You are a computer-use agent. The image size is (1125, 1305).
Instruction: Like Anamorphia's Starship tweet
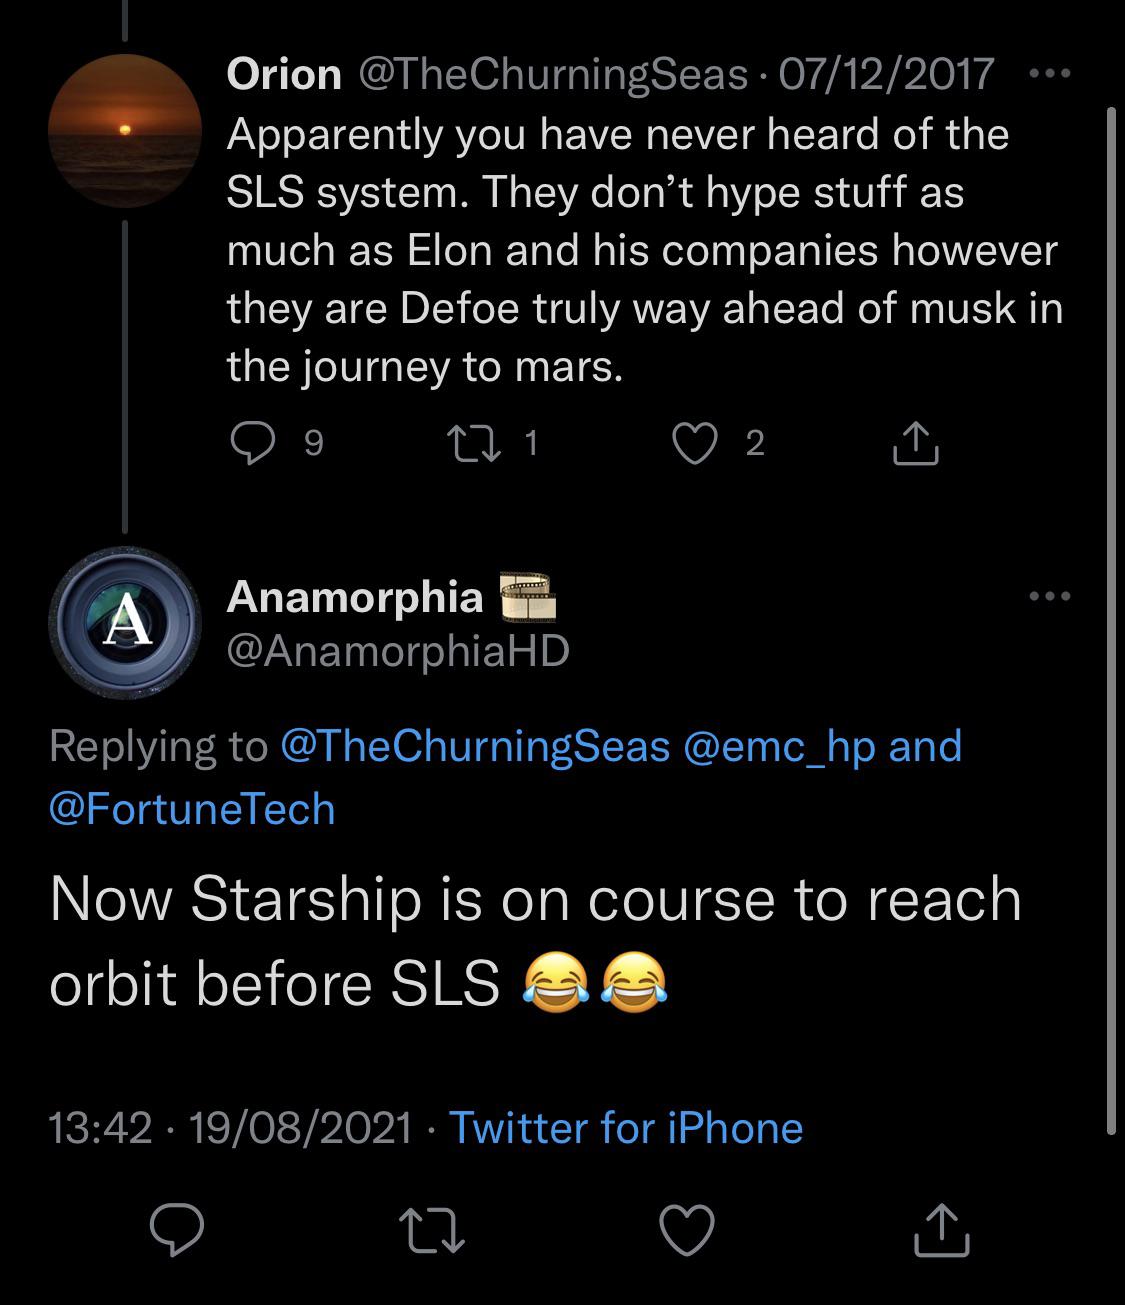[687, 1230]
